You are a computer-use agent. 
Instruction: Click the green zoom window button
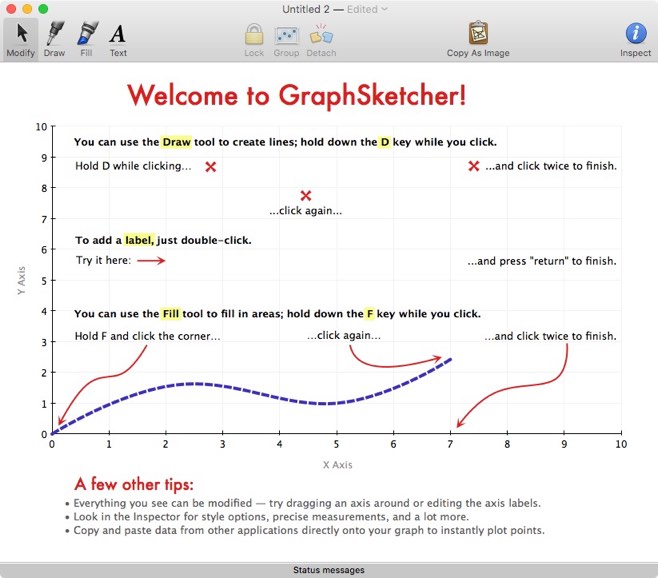tap(43, 9)
